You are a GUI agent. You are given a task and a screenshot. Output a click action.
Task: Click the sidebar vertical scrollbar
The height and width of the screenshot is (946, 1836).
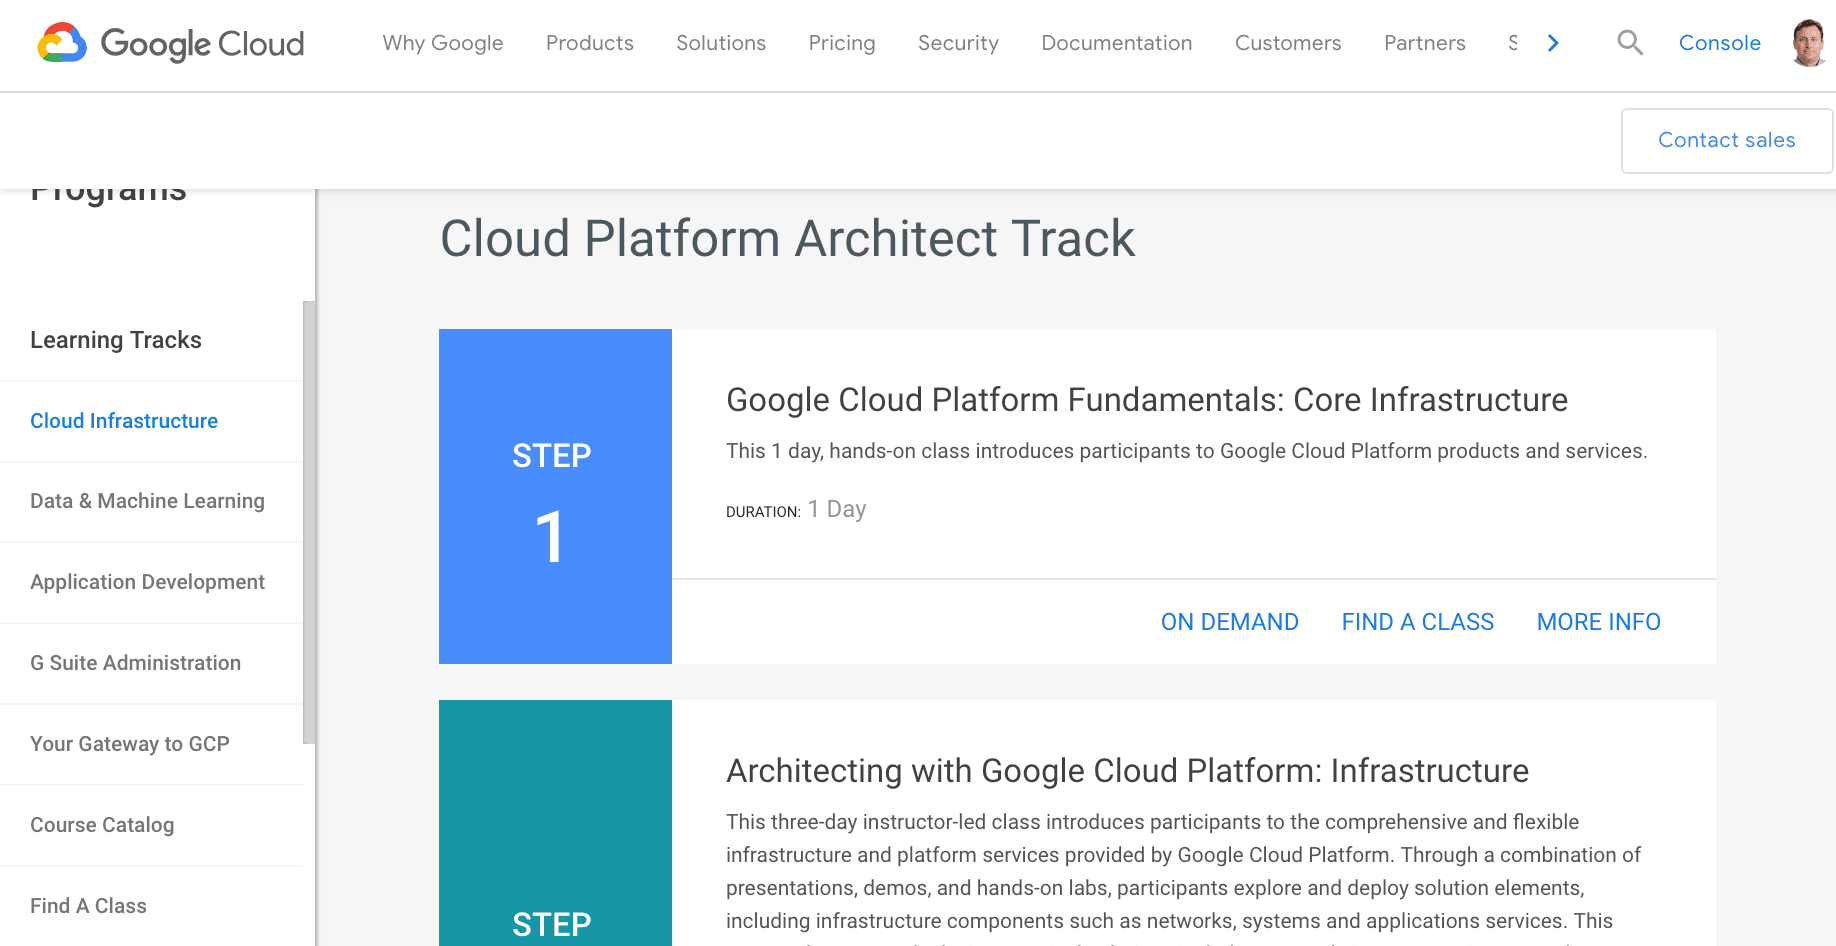pos(309,522)
